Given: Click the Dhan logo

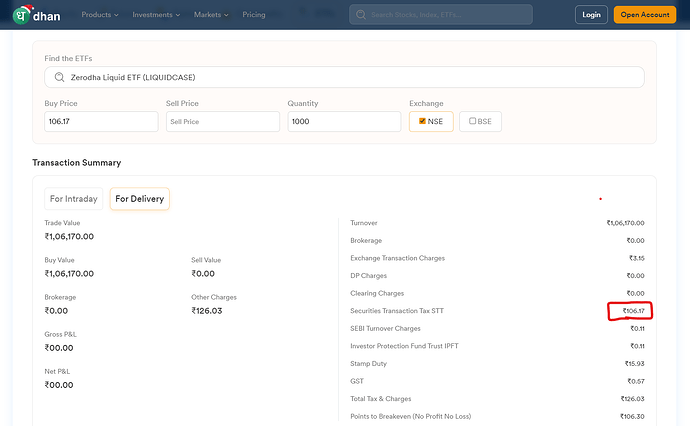Looking at the screenshot, I should tap(37, 15).
